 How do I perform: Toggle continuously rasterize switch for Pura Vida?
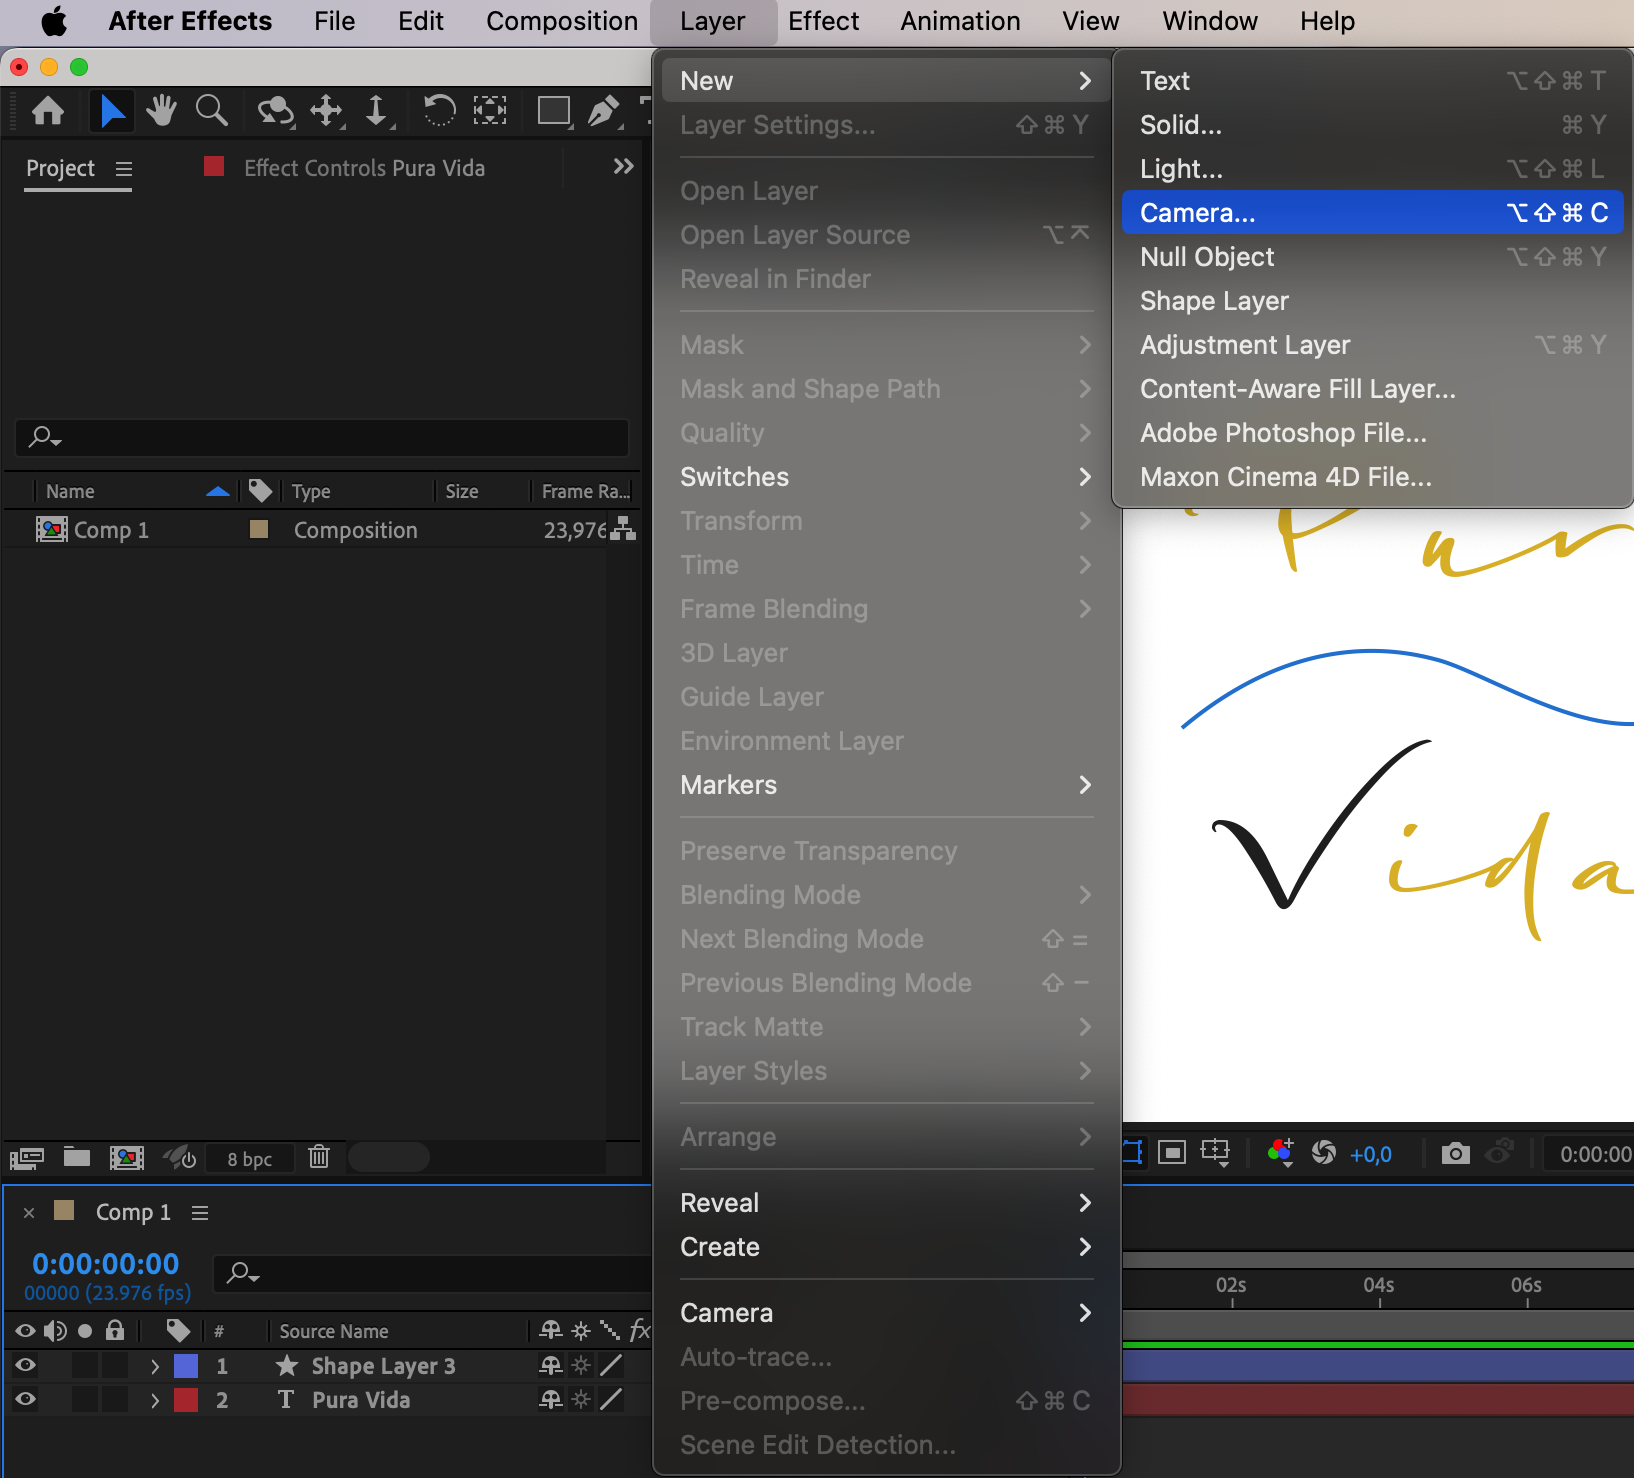click(581, 1399)
